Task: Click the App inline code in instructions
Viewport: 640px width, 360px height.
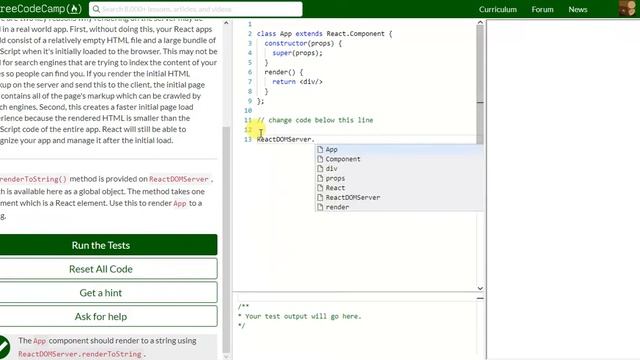Action: (180, 203)
